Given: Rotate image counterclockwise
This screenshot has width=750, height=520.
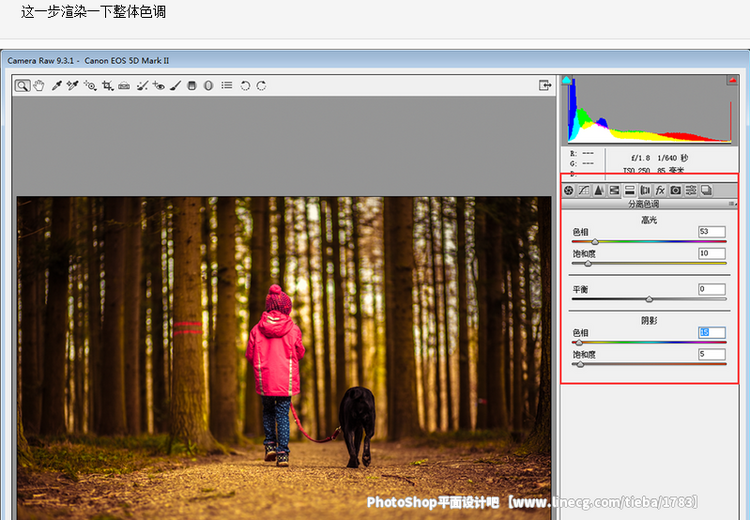Looking at the screenshot, I should point(245,86).
